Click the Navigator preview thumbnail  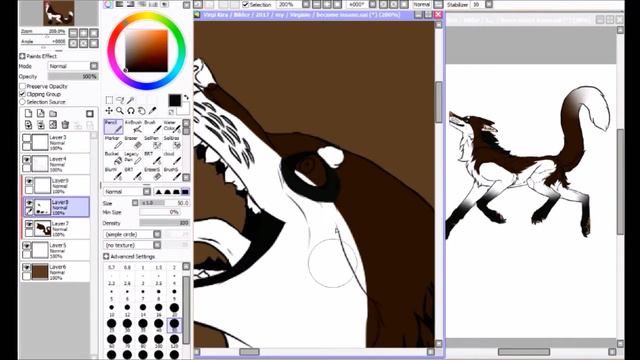pos(59,13)
